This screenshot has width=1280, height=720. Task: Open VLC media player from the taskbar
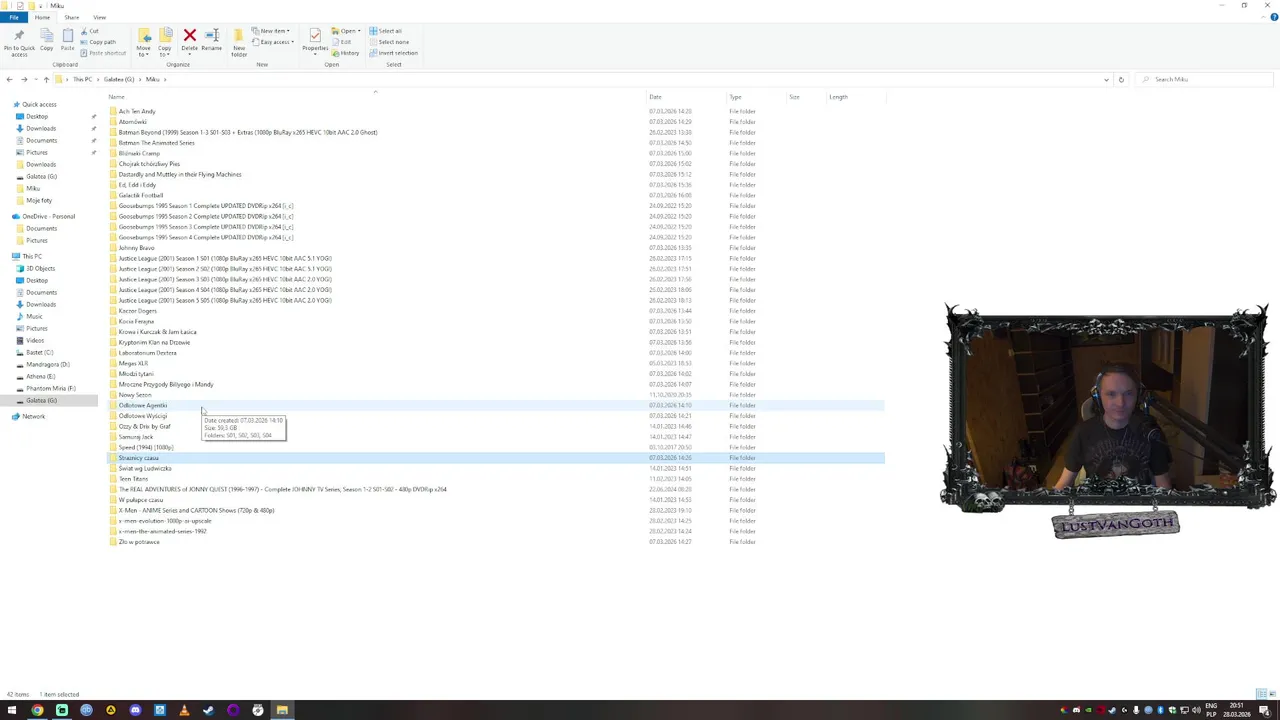pyautogui.click(x=184, y=710)
